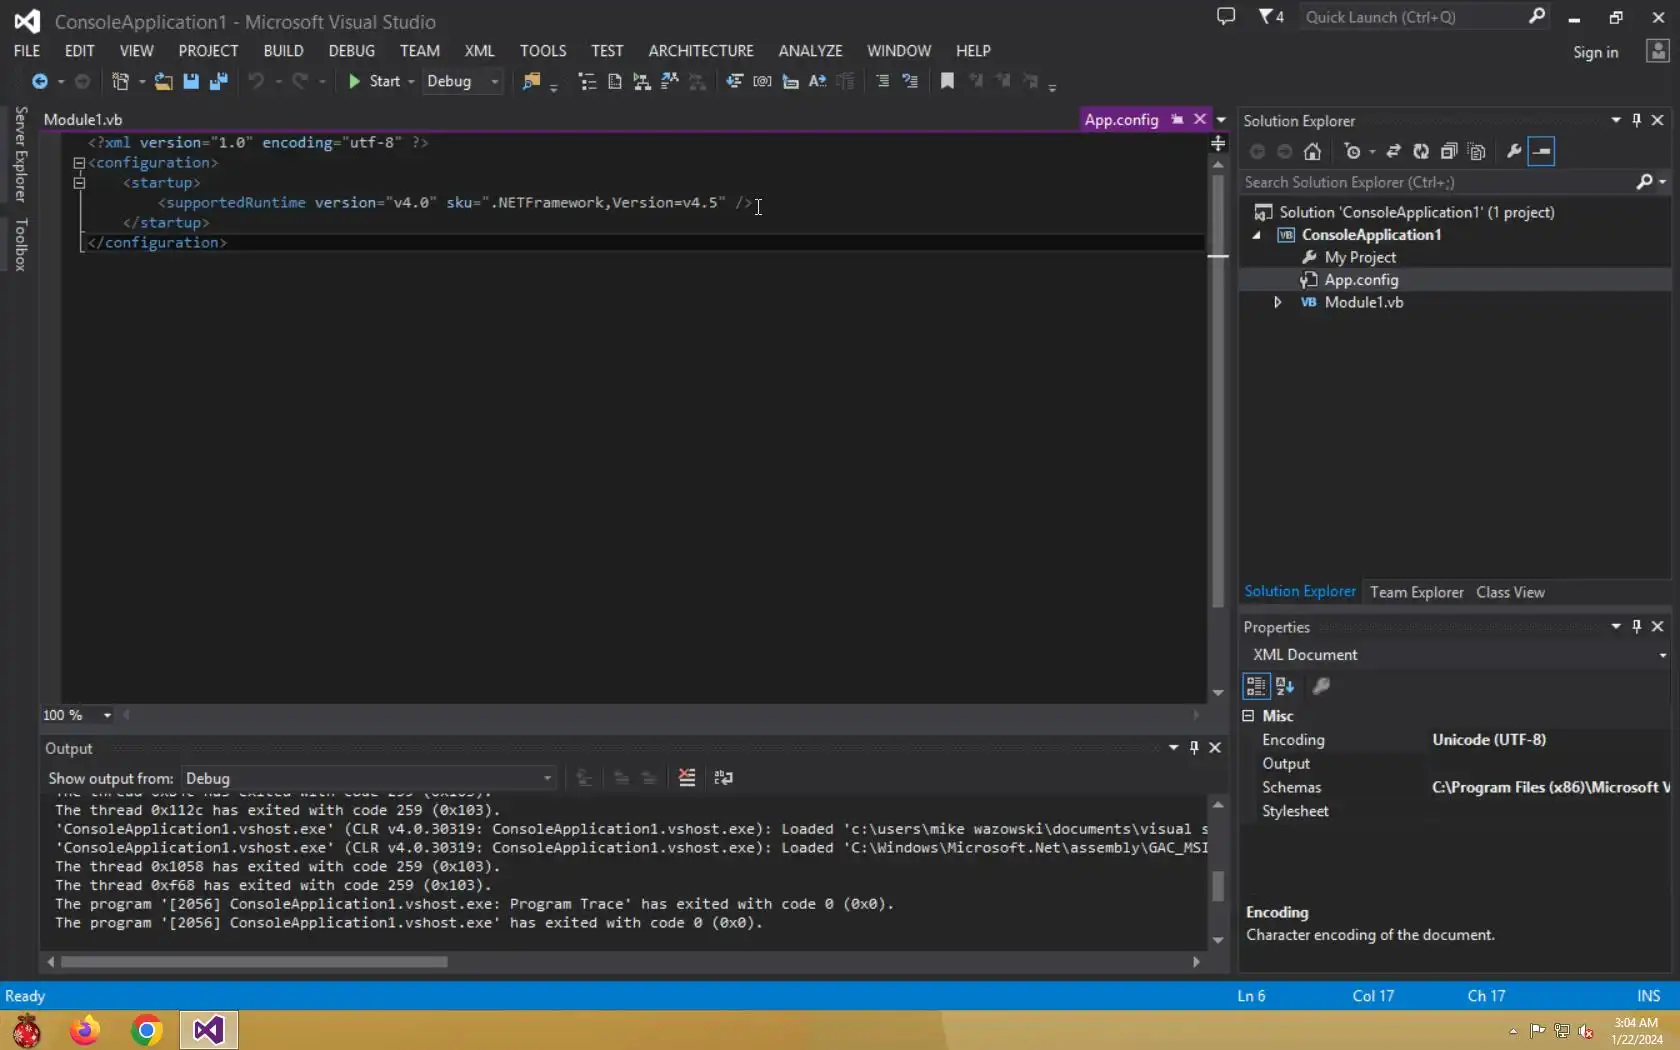Refresh the Solution Explorer
1680x1050 pixels.
(x=1421, y=151)
